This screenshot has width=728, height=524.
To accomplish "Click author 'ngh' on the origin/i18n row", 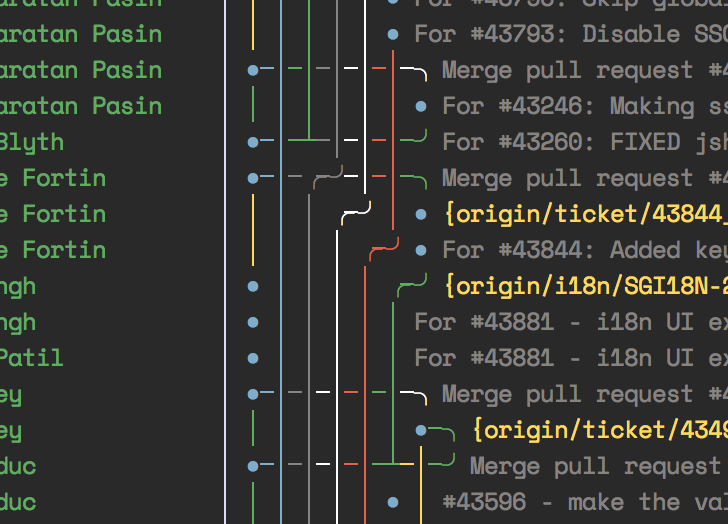I will [18, 287].
